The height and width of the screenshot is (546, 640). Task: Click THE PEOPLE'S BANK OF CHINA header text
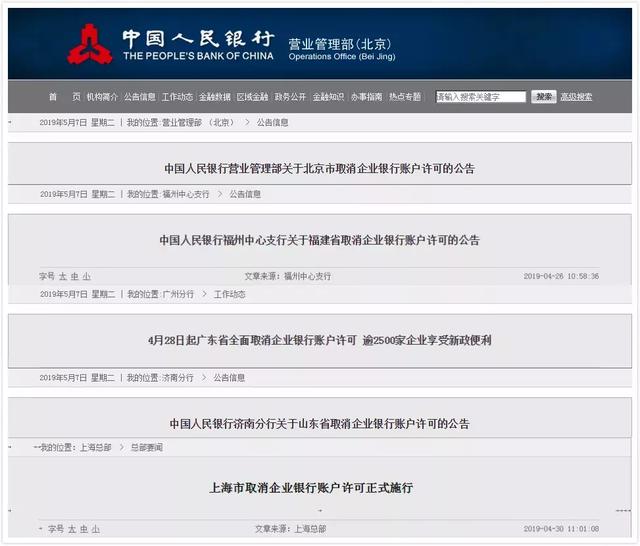[198, 56]
